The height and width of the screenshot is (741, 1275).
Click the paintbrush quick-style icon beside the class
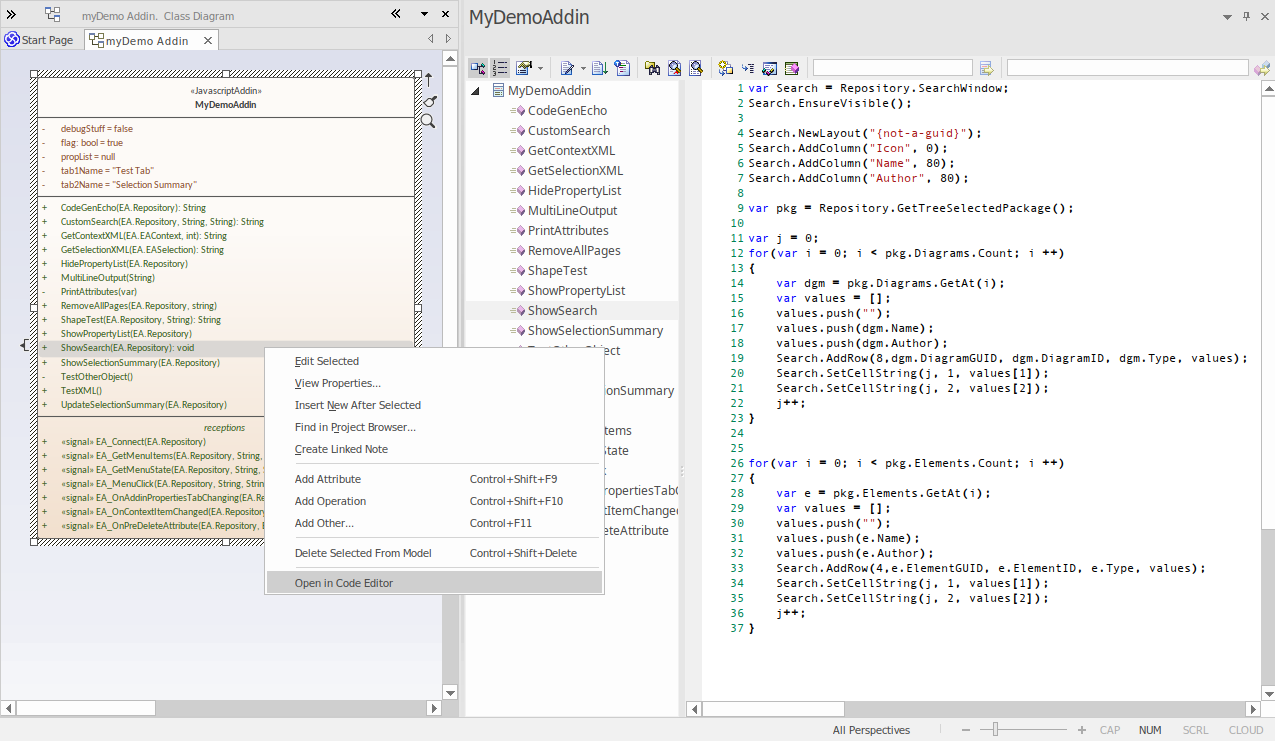click(x=429, y=100)
